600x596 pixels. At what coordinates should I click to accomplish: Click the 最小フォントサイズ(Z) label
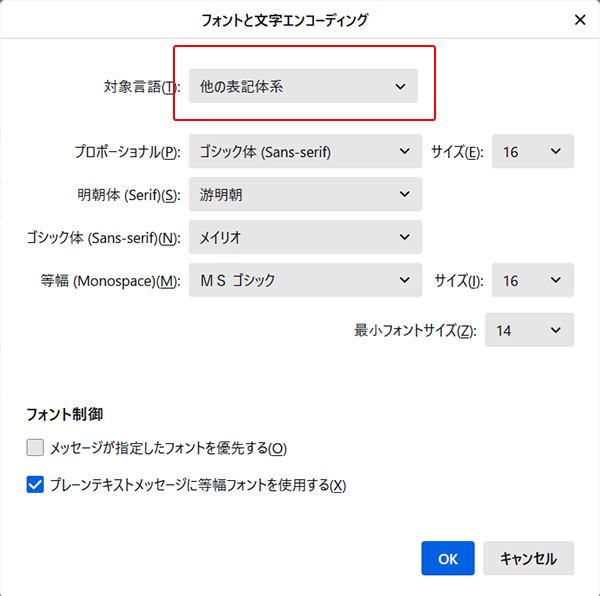415,330
